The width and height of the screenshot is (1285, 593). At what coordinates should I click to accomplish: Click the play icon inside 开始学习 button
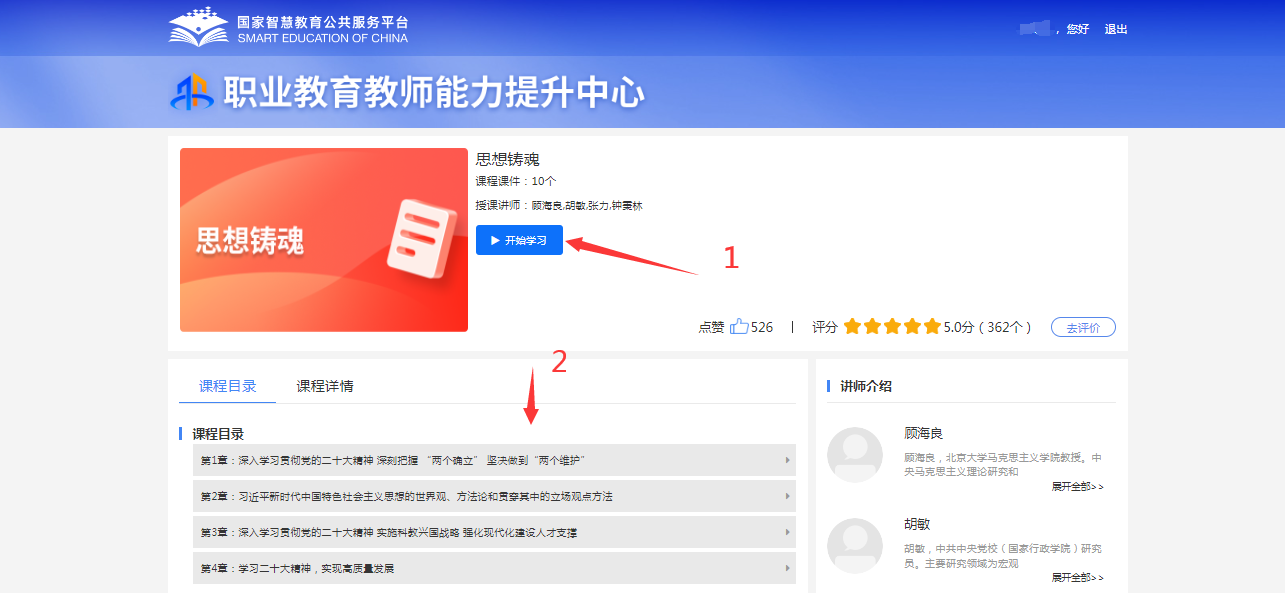497,240
